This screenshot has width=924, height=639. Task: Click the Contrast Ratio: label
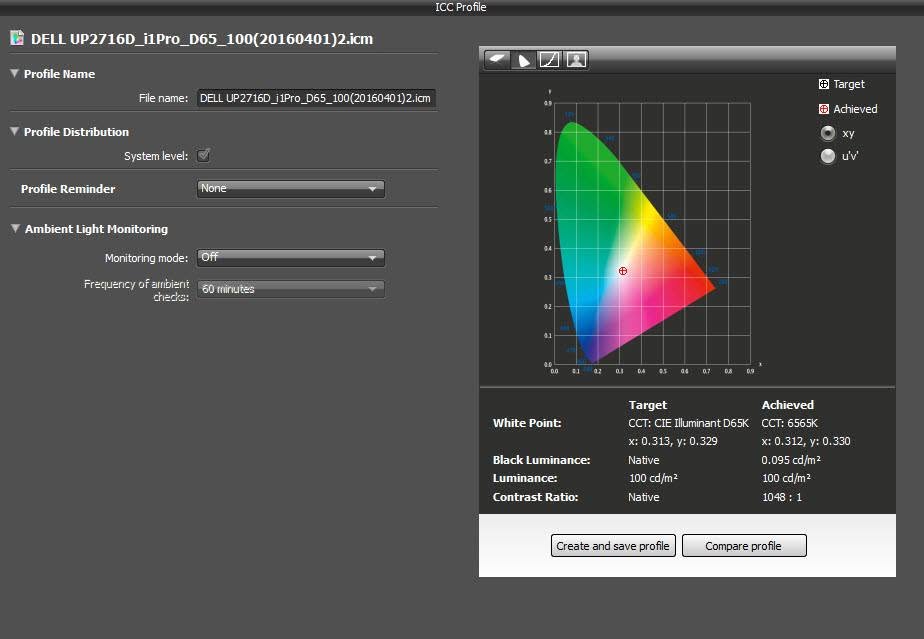tap(535, 497)
